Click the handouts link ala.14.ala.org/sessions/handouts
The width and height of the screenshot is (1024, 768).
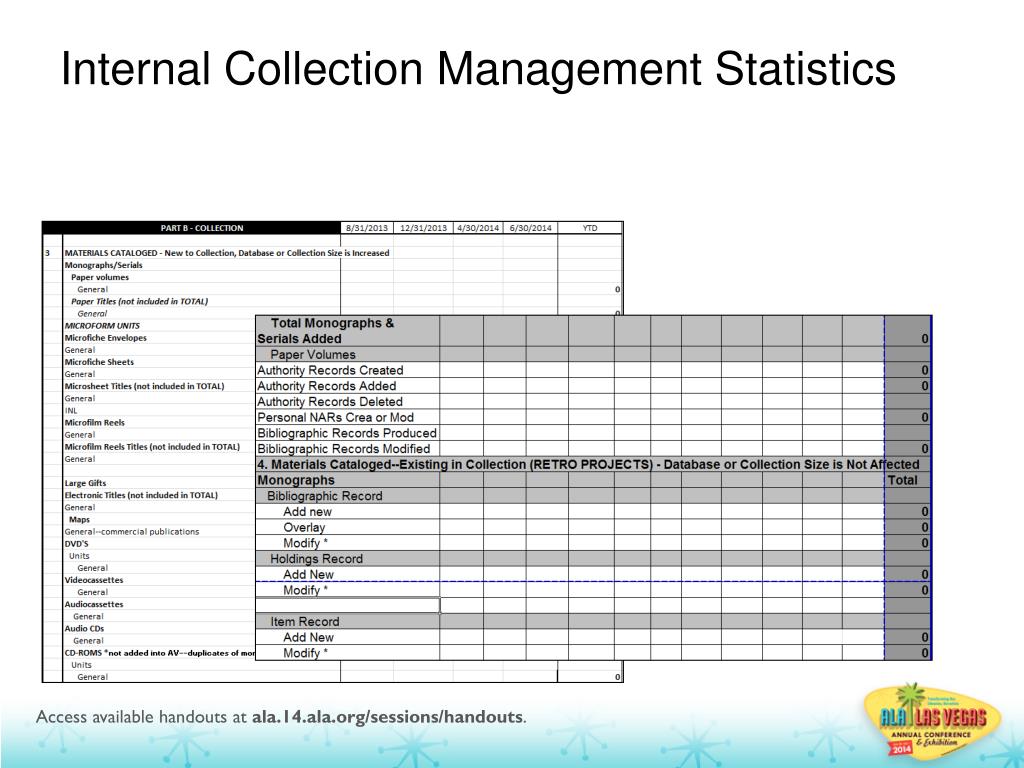387,717
